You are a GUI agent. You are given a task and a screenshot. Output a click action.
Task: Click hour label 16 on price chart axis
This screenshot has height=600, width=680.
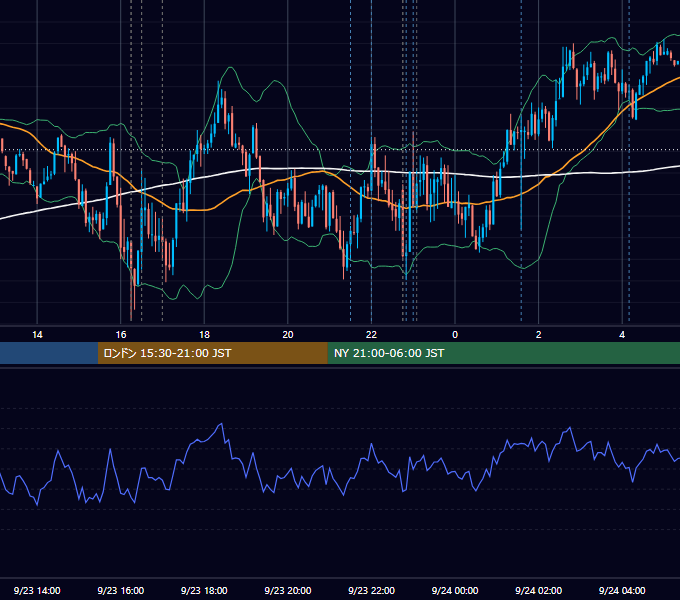click(x=121, y=335)
